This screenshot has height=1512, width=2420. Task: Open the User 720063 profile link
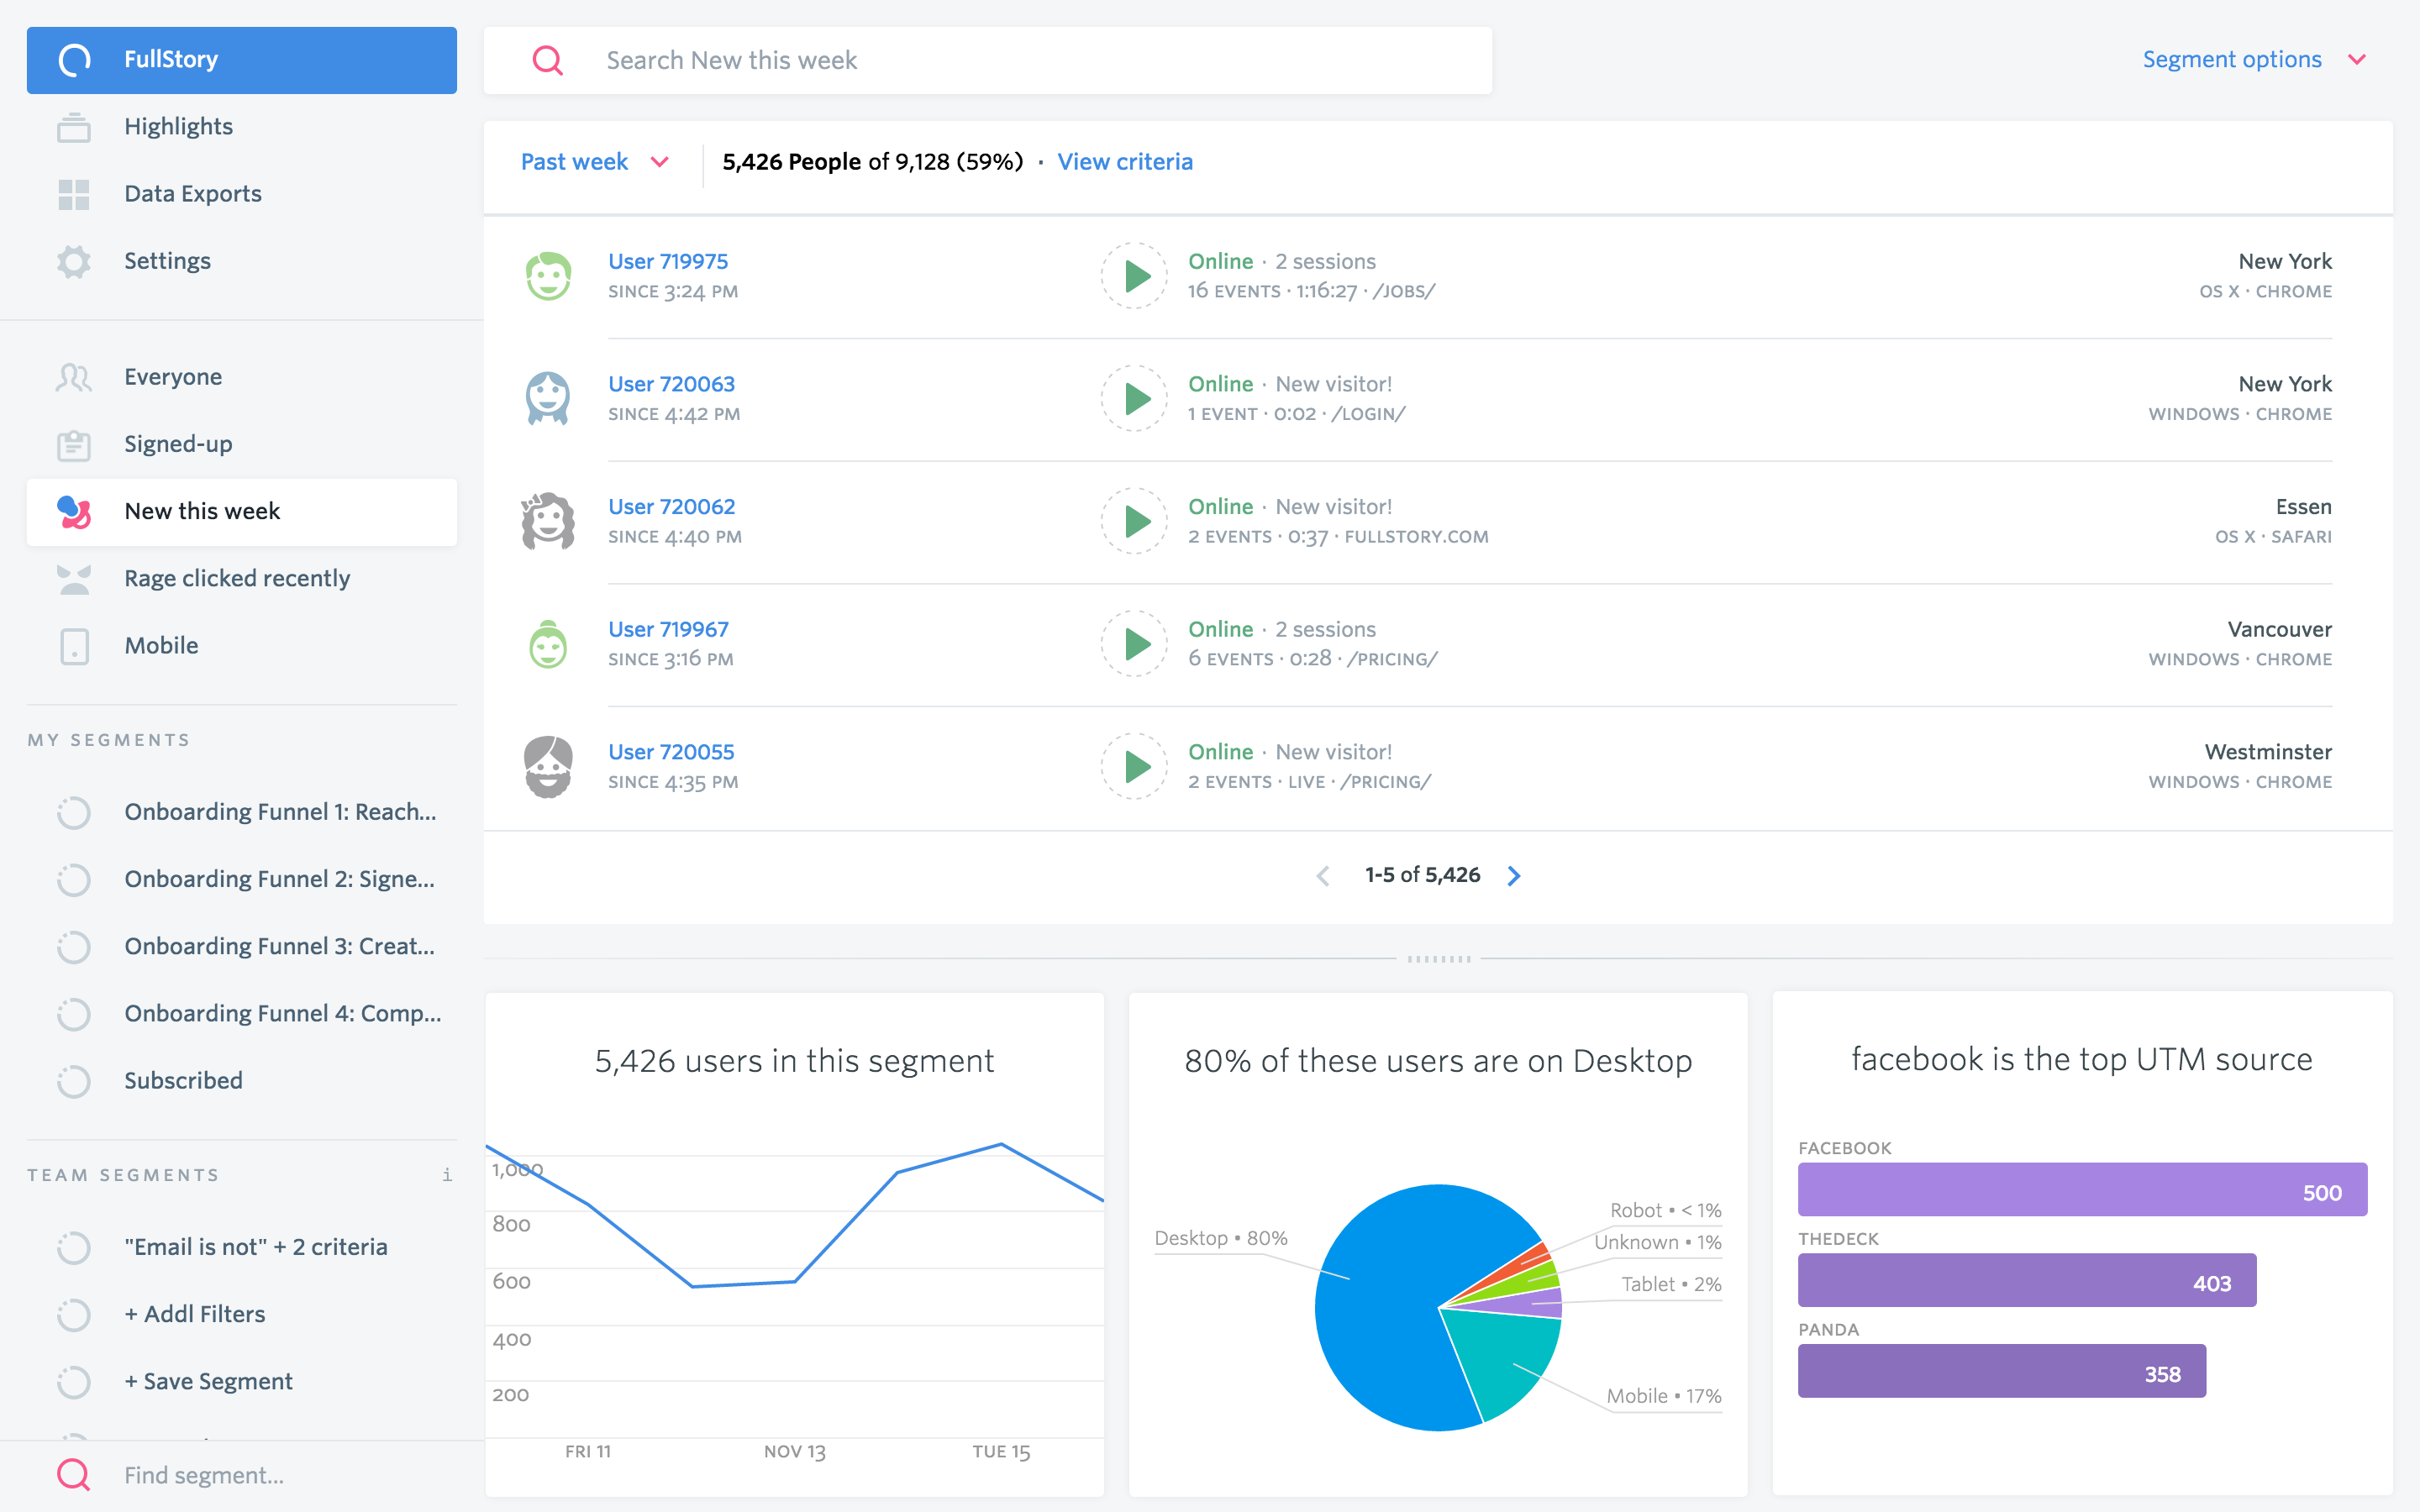pos(671,384)
